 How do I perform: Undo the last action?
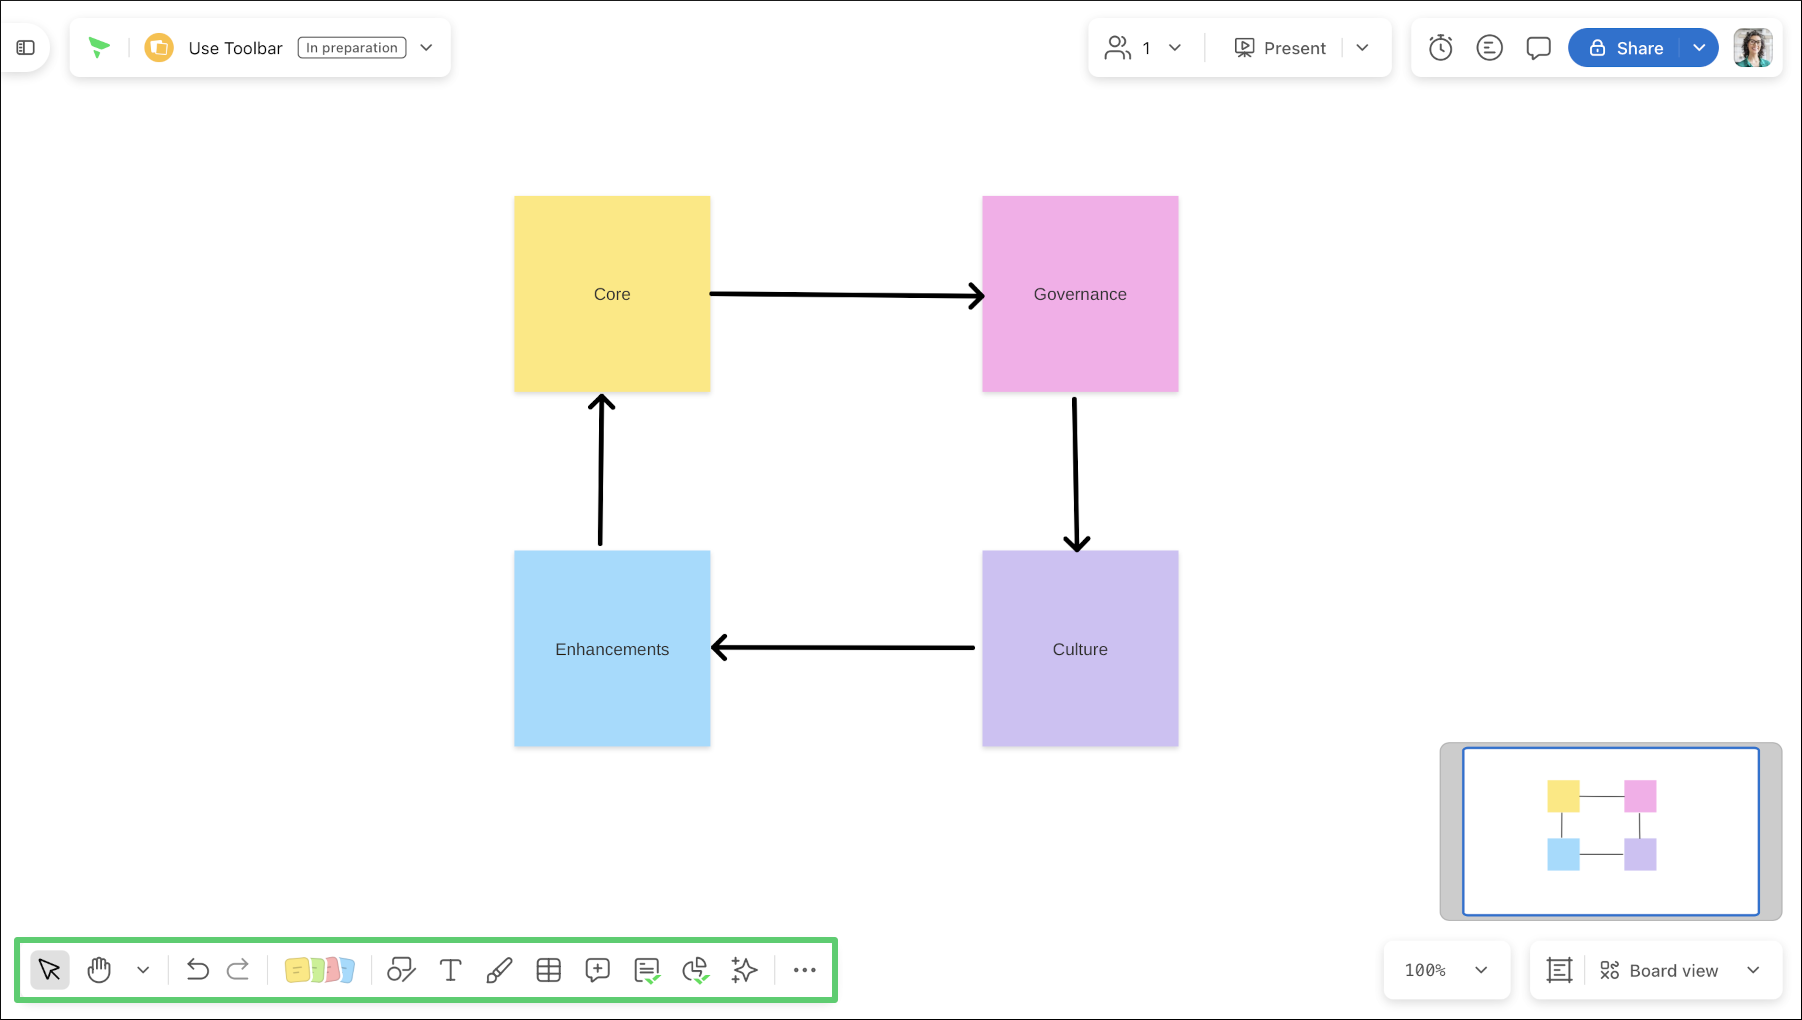tap(197, 970)
